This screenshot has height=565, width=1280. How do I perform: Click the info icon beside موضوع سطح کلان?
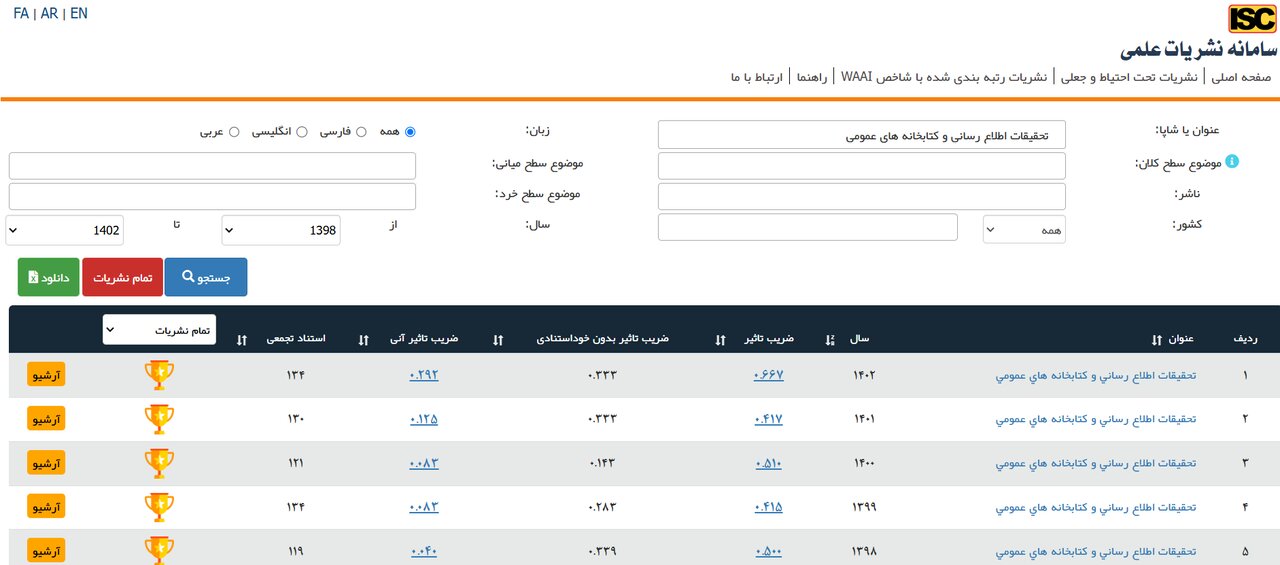pos(1231,161)
